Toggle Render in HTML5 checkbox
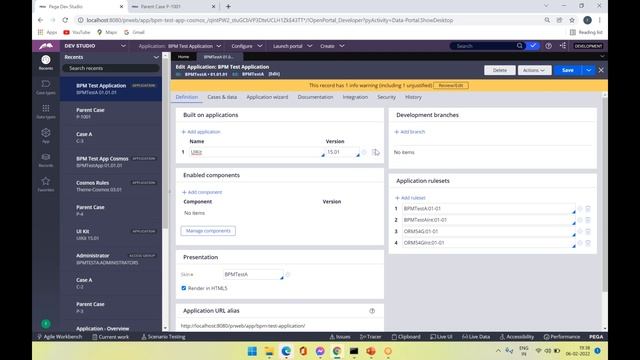This screenshot has height=360, width=640. [184, 288]
